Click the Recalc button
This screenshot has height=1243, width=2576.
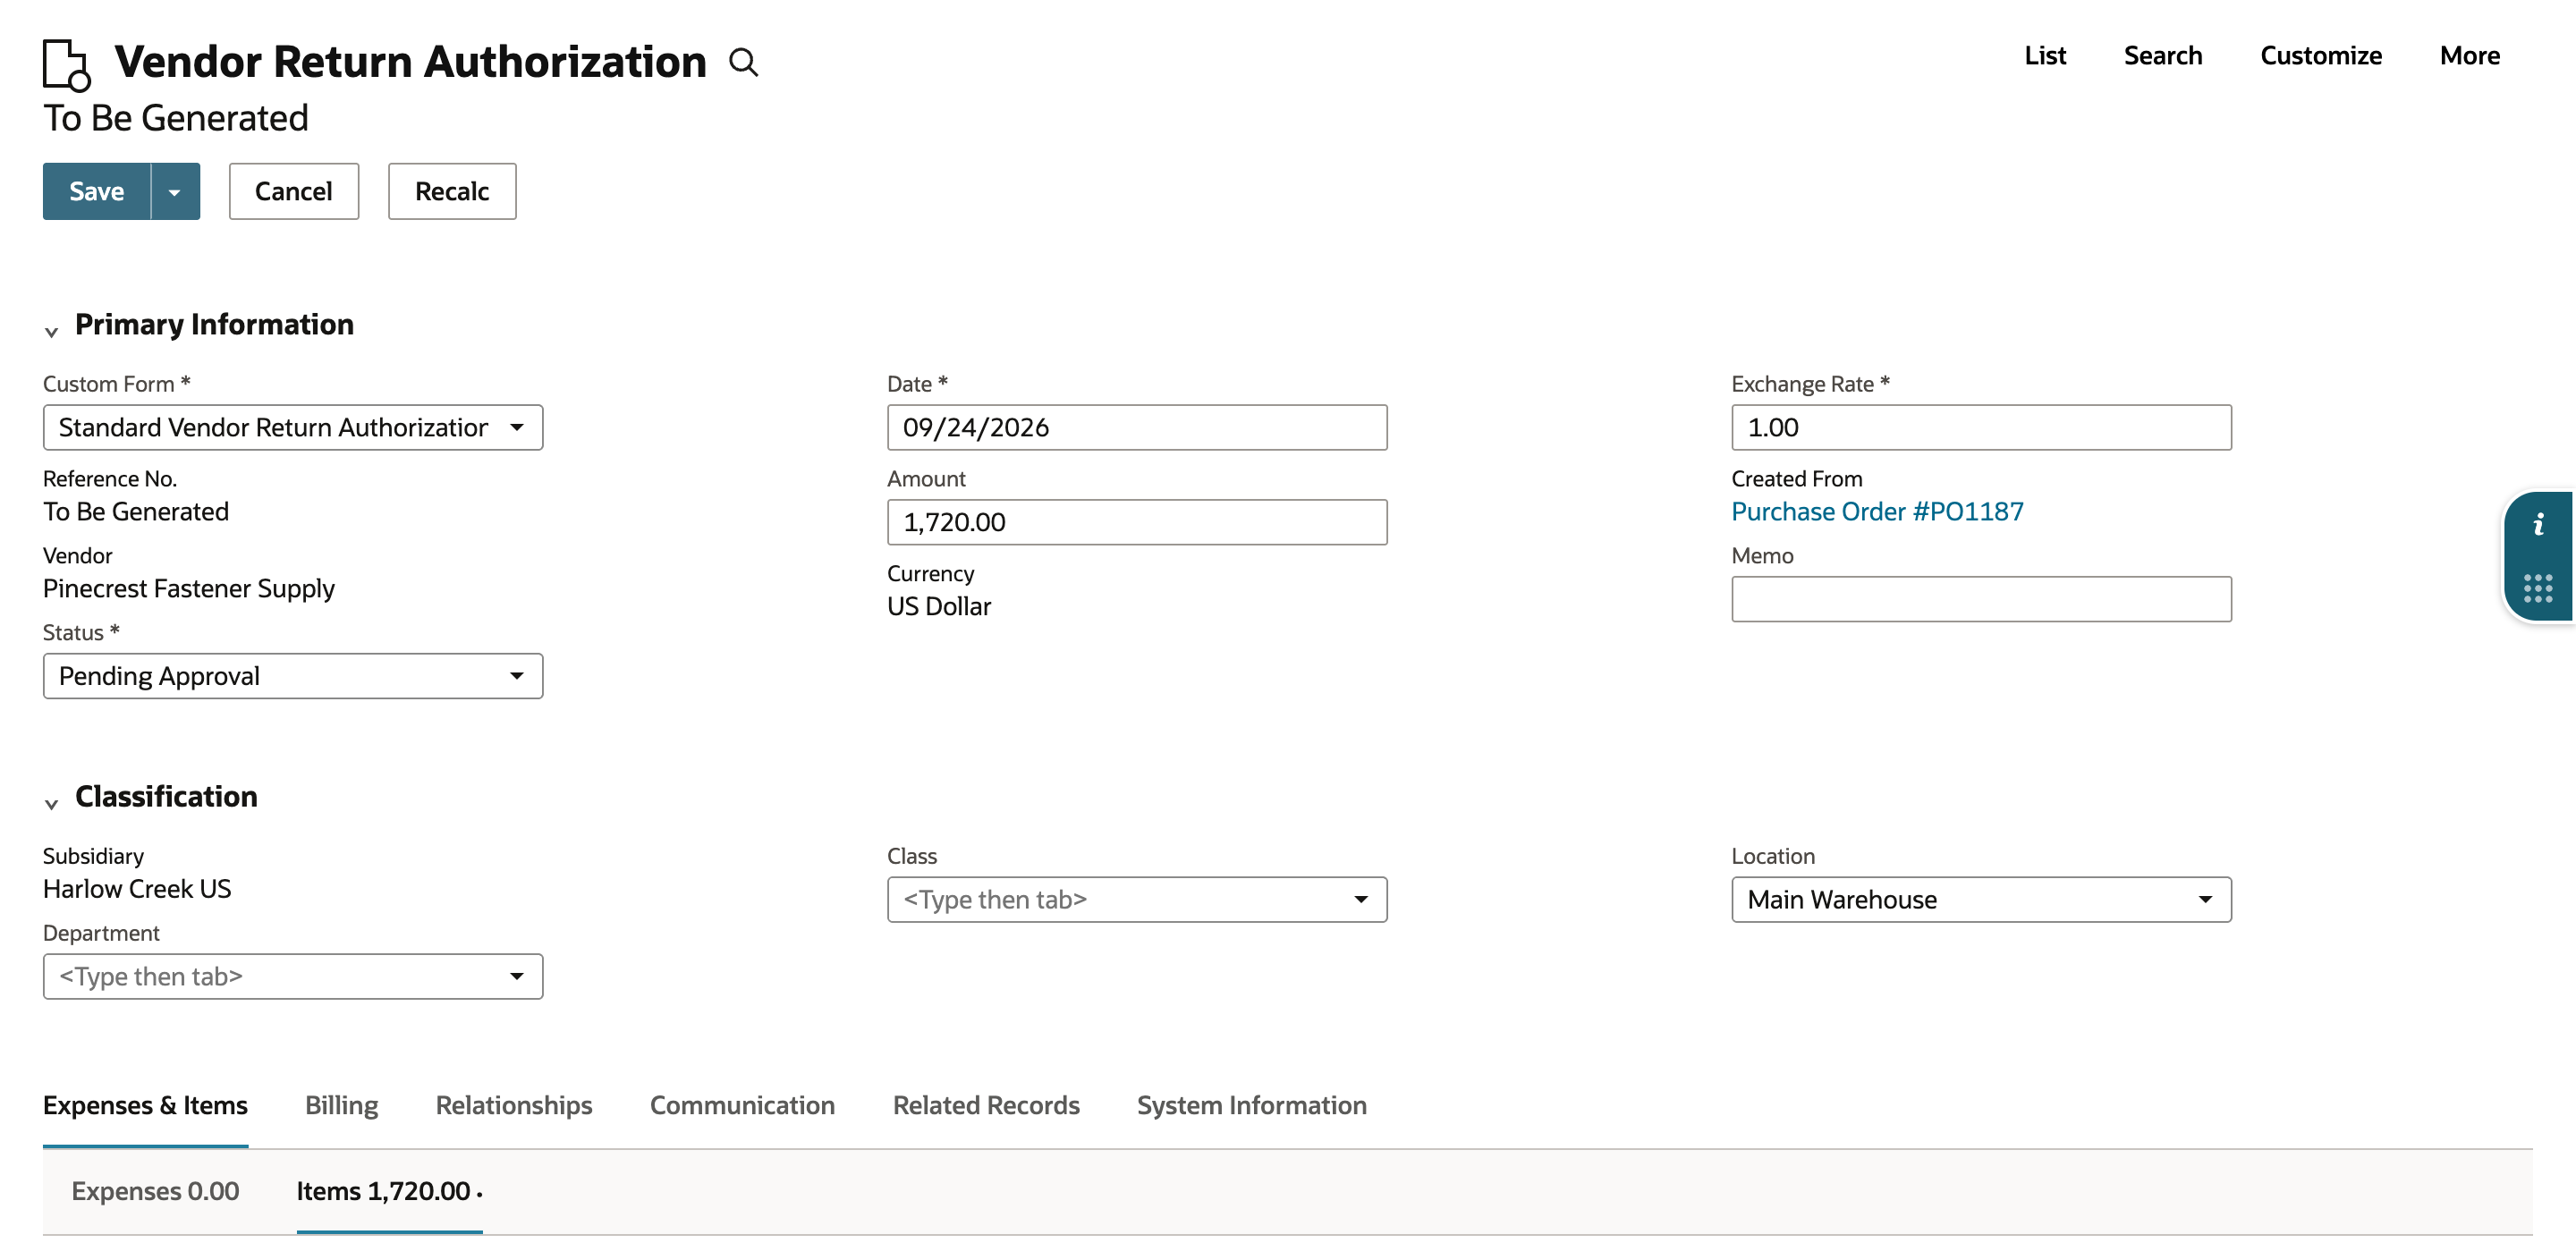tap(452, 191)
